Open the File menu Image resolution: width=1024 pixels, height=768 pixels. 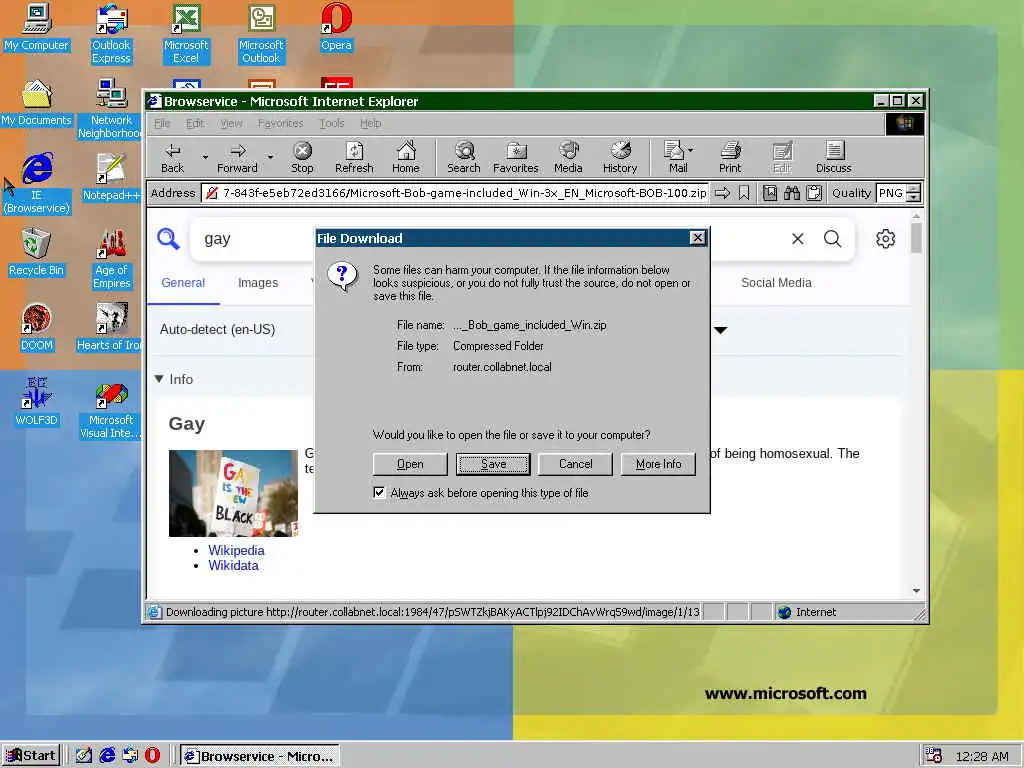[162, 123]
